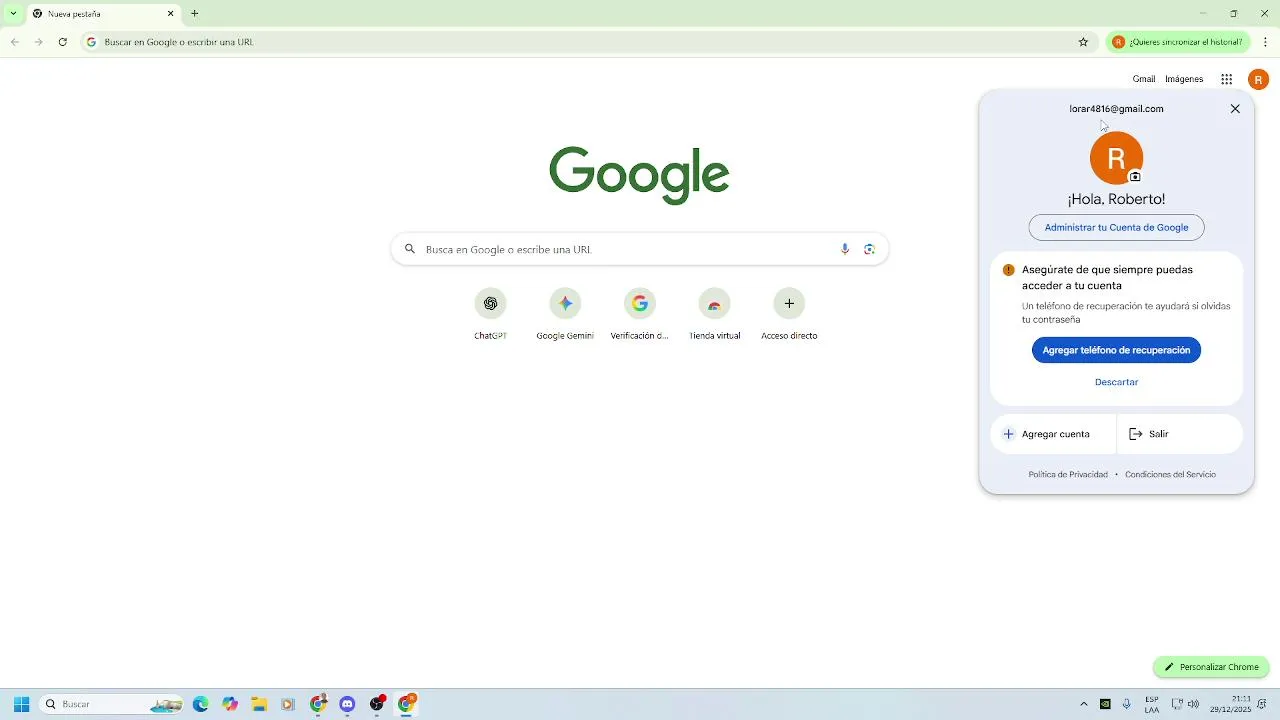Open Microsoft Edge from the taskbar
The image size is (1280, 720).
pyautogui.click(x=201, y=704)
